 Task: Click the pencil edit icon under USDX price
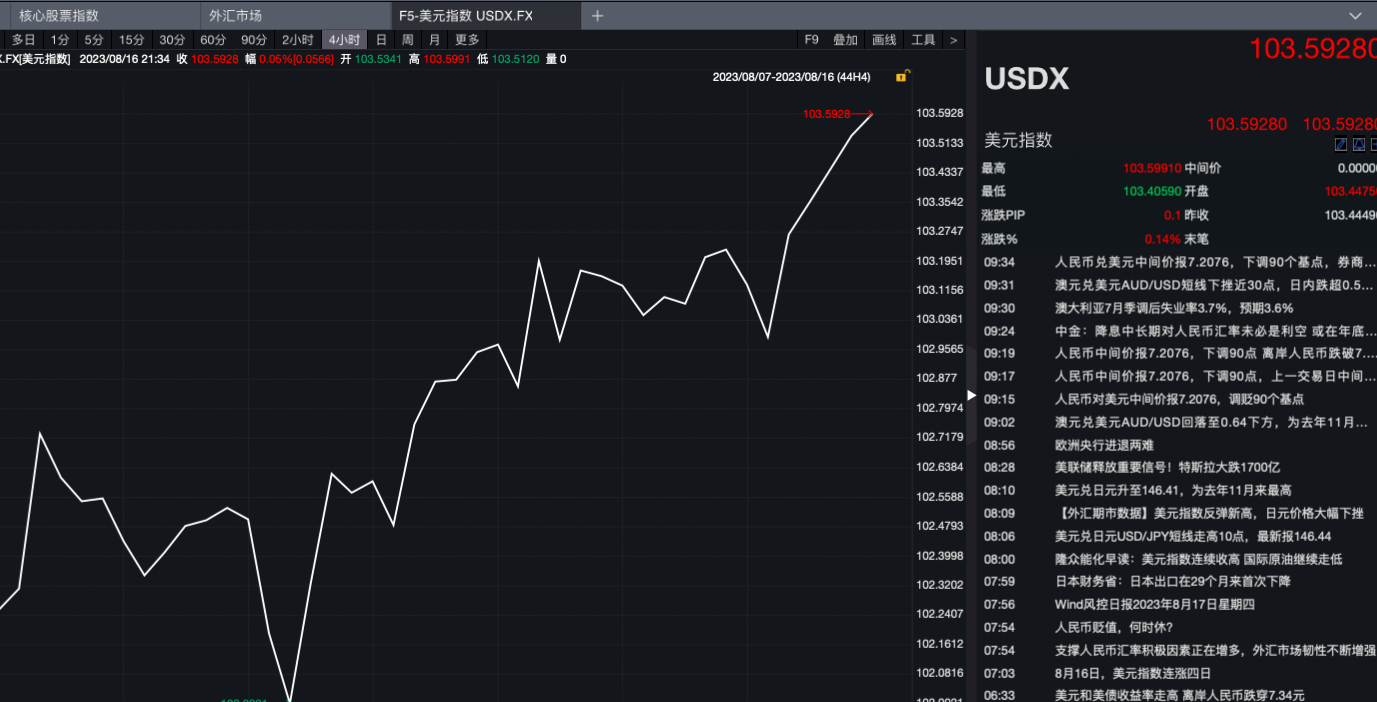(x=1341, y=144)
